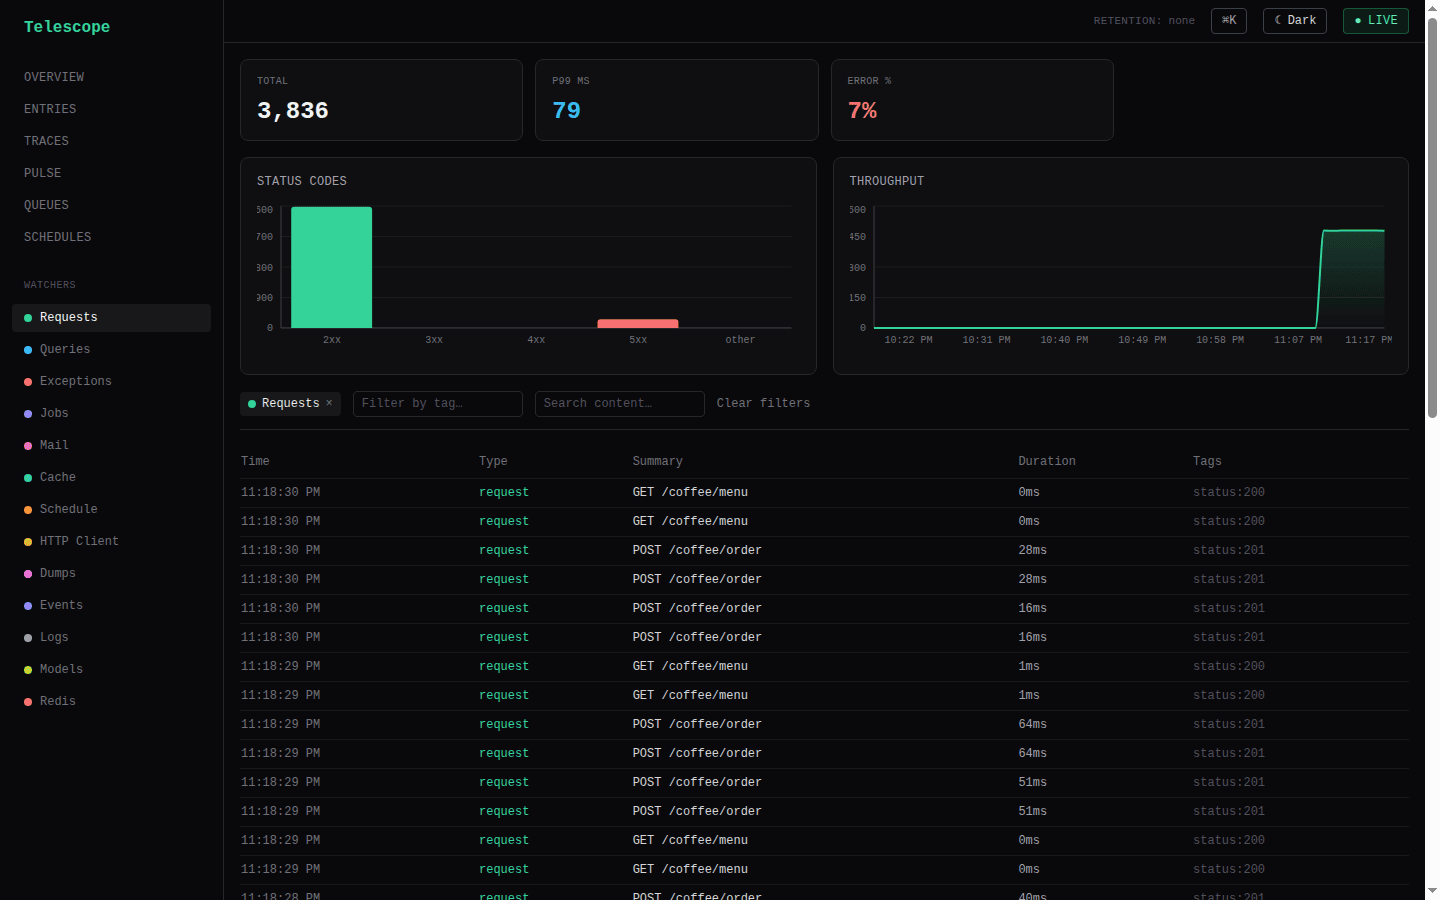Click the 10:22 PM throughput axis label
Image resolution: width=1440 pixels, height=900 pixels.
[x=908, y=340]
